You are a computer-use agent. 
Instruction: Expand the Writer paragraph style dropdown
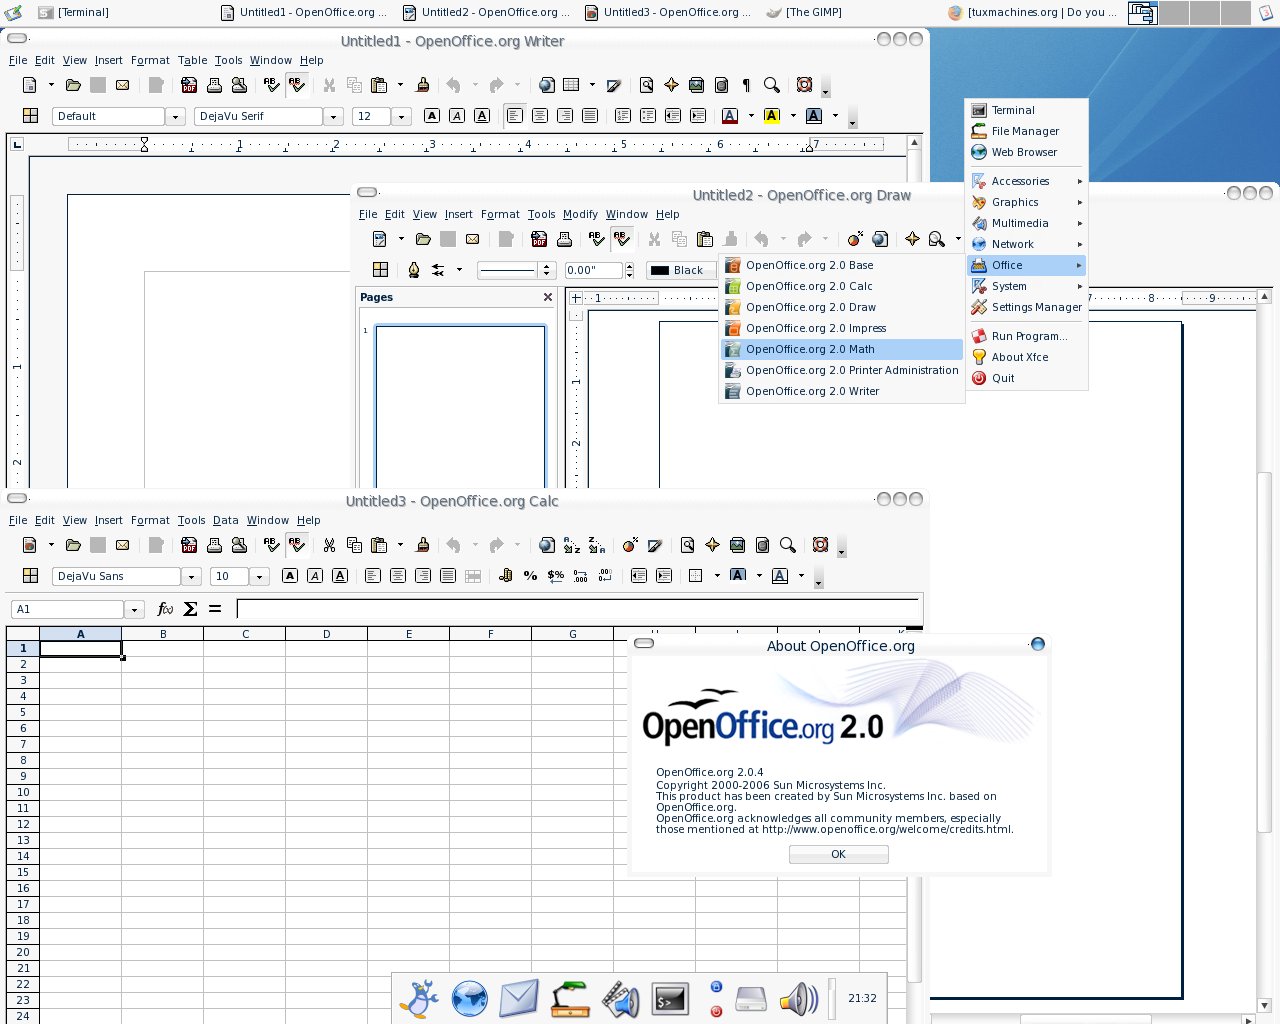[175, 117]
